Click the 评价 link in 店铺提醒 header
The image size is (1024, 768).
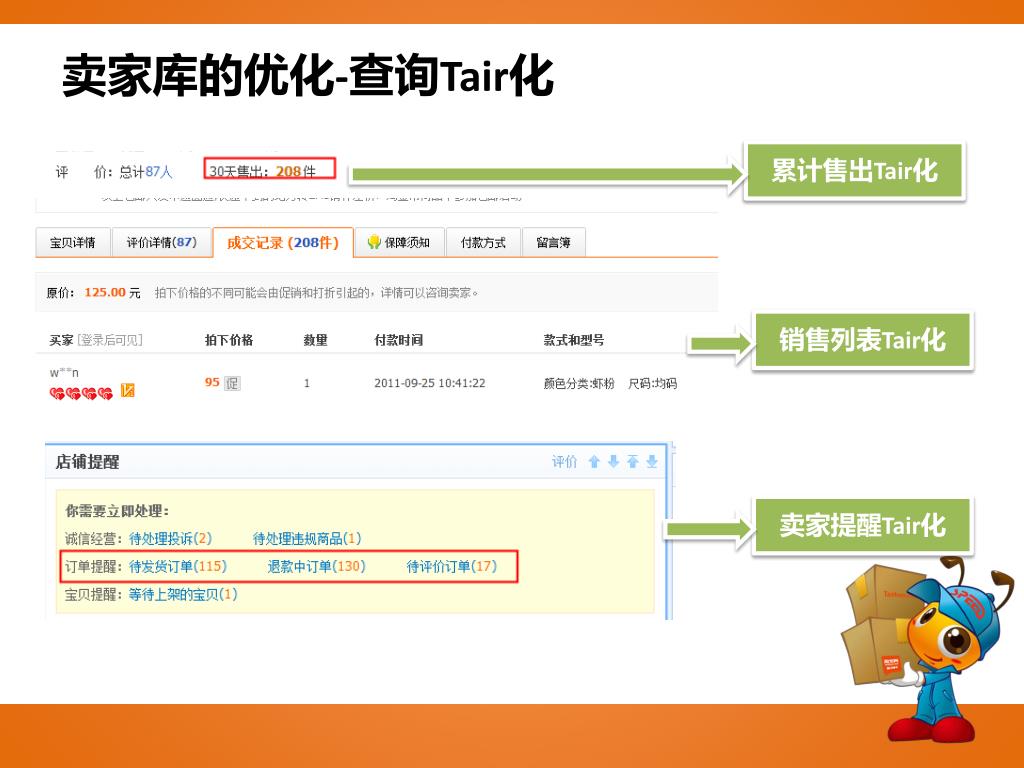[564, 462]
